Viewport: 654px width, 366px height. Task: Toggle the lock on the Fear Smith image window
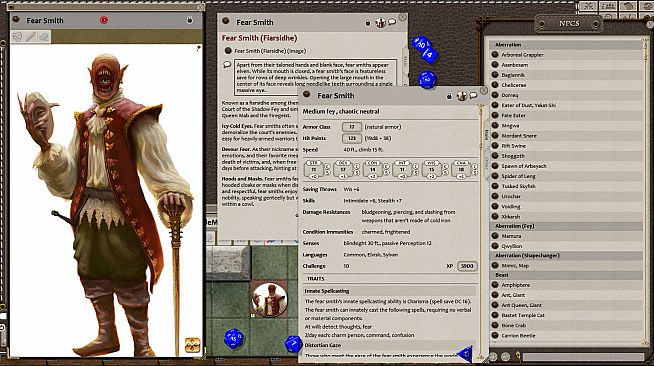pyautogui.click(x=190, y=20)
